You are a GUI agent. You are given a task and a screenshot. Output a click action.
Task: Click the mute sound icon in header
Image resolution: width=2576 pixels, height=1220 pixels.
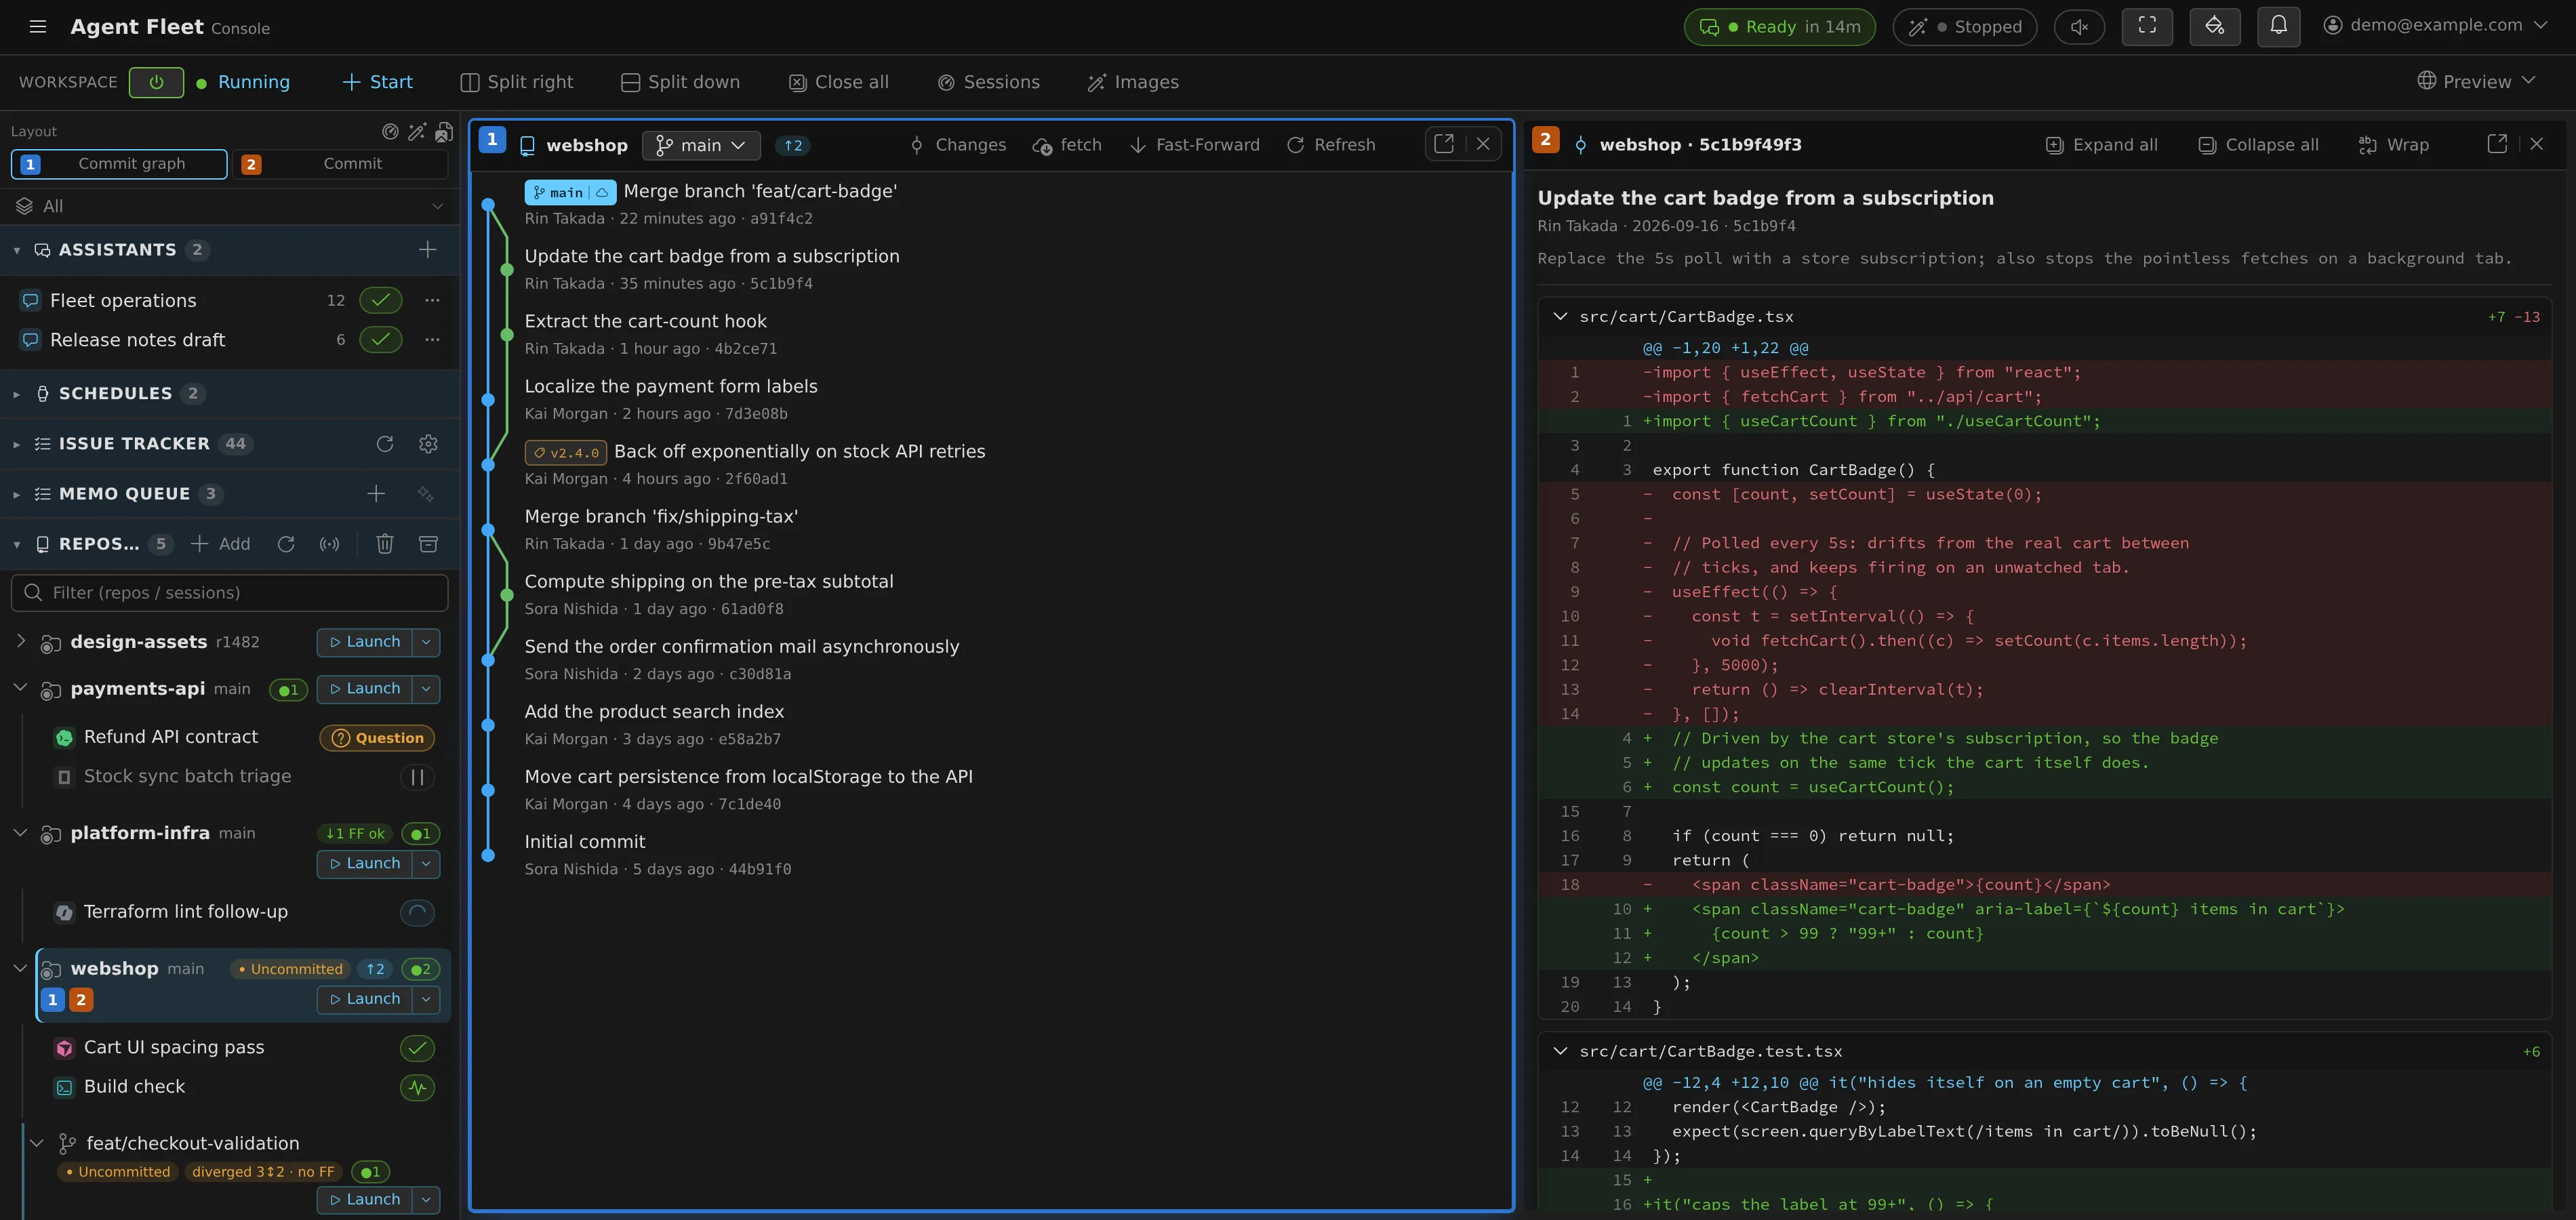point(2079,27)
